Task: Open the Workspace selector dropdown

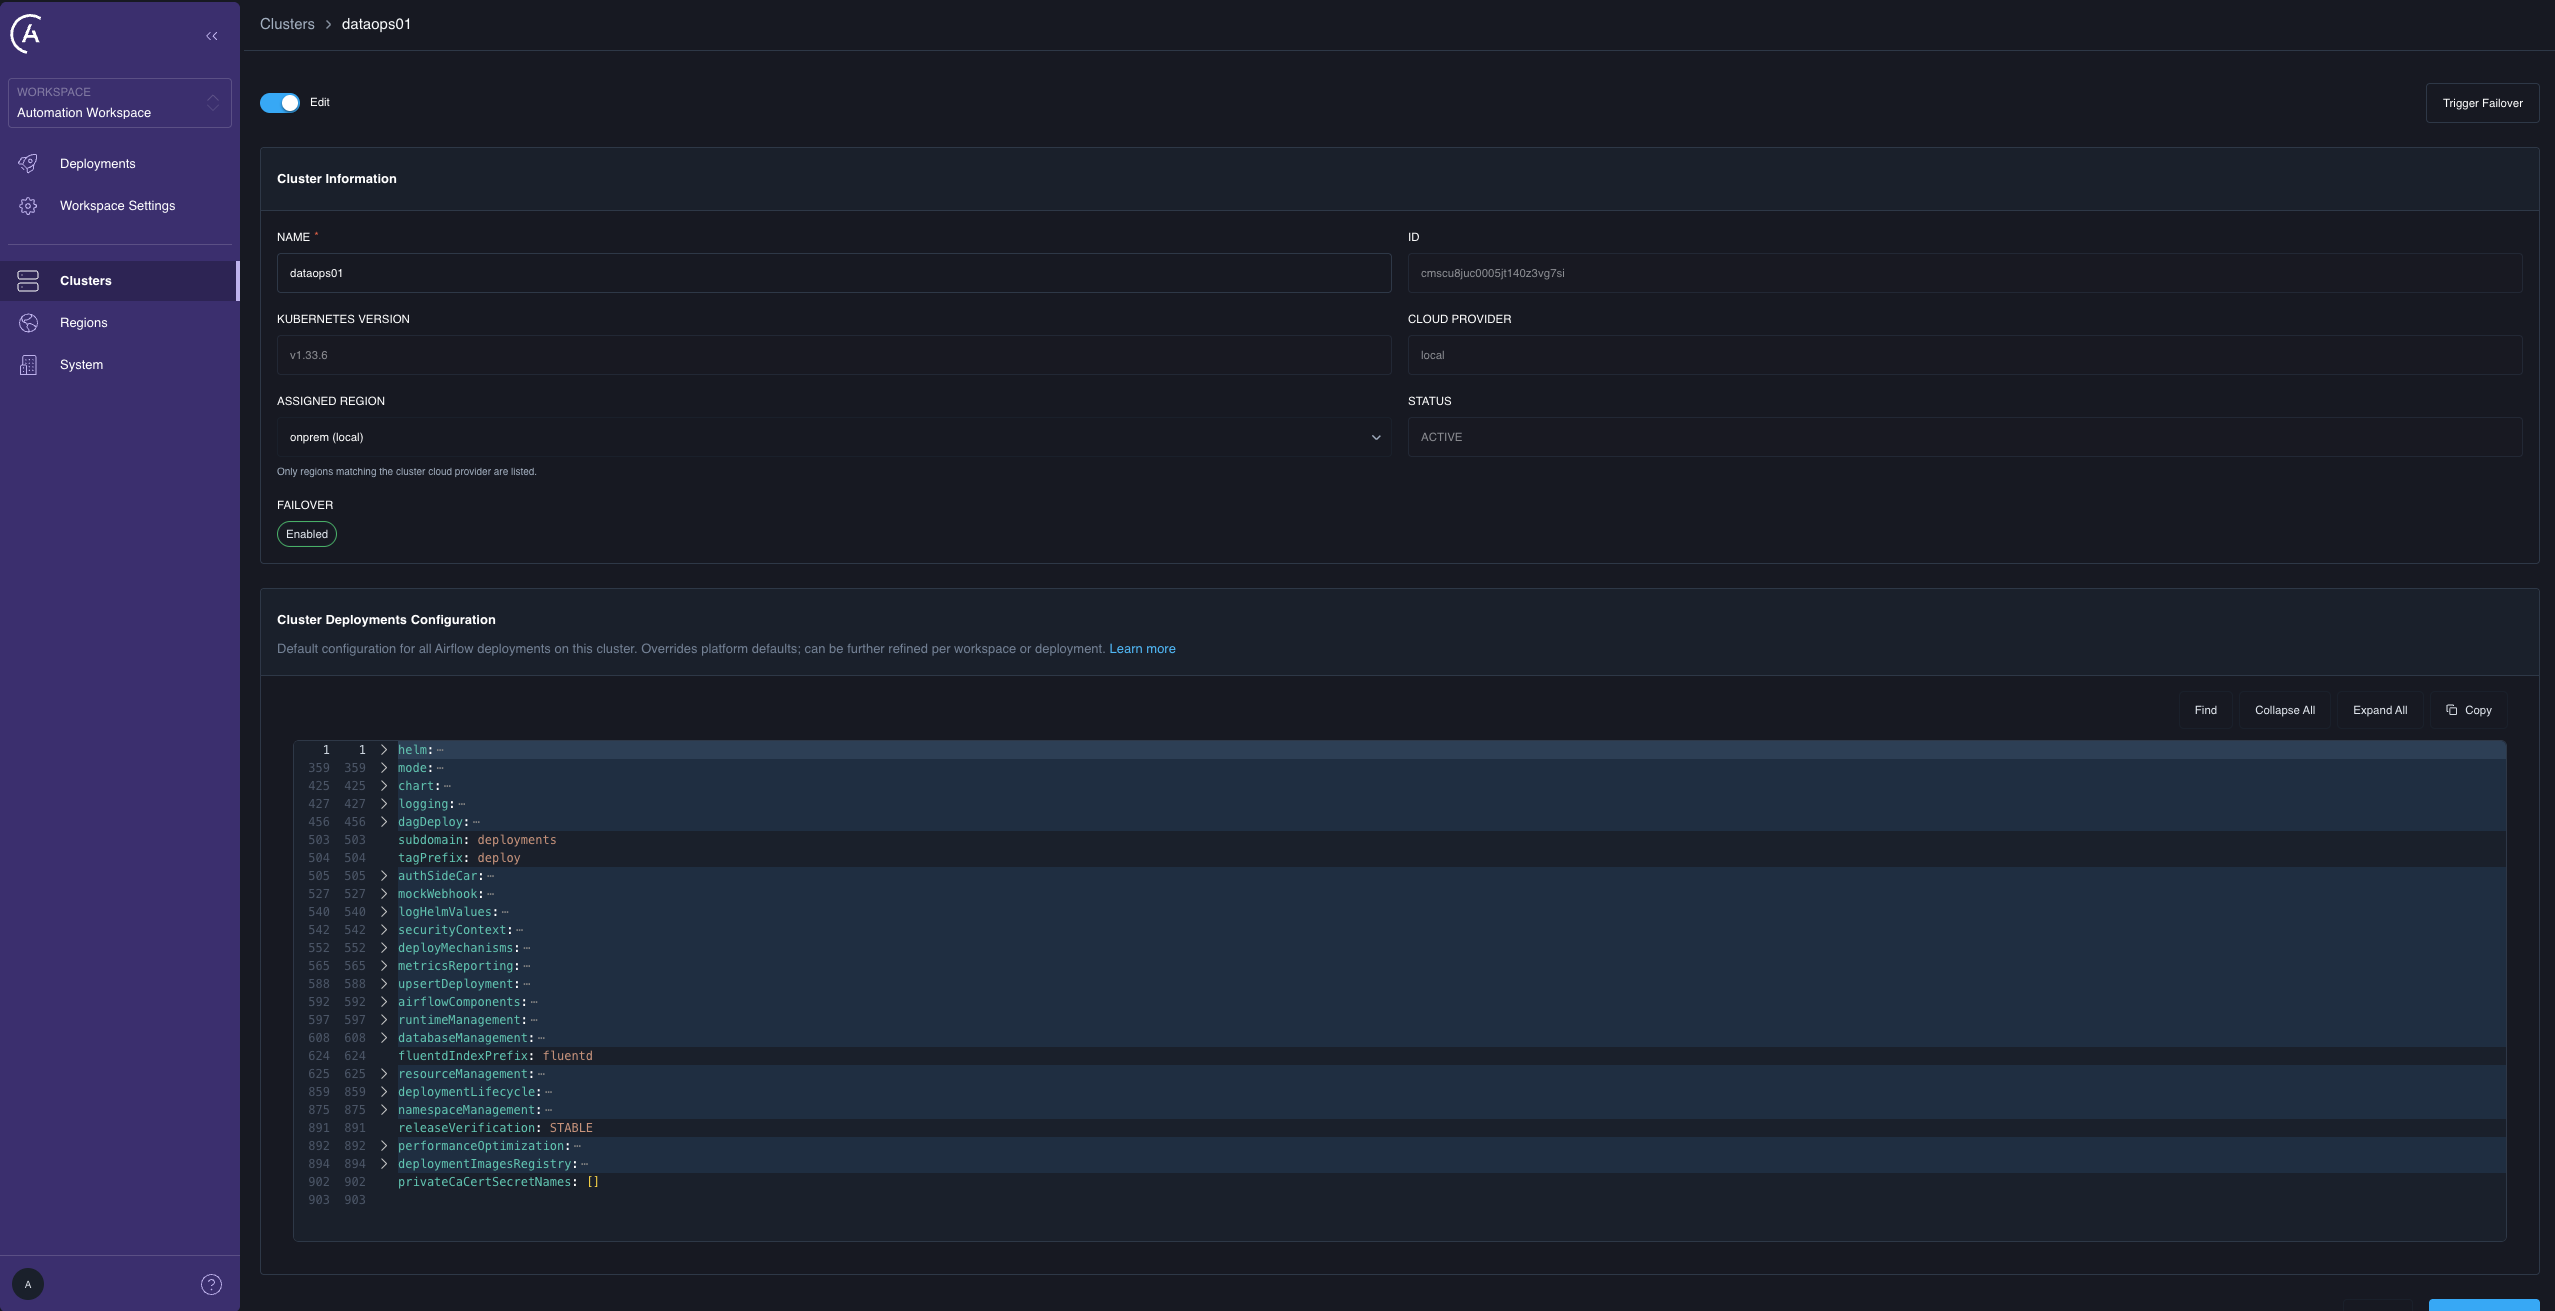Action: coord(120,103)
